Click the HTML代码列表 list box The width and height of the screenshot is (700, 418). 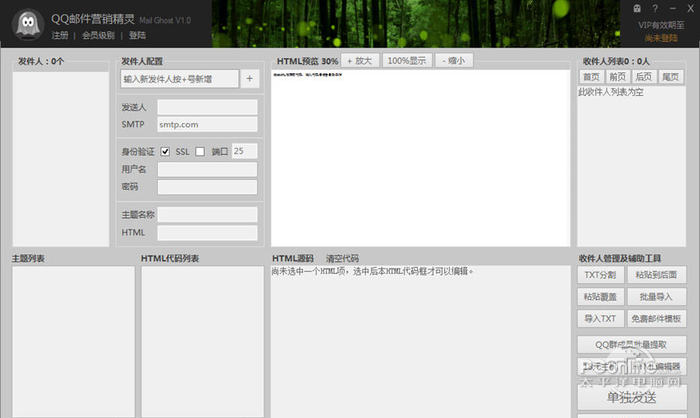[x=203, y=342]
